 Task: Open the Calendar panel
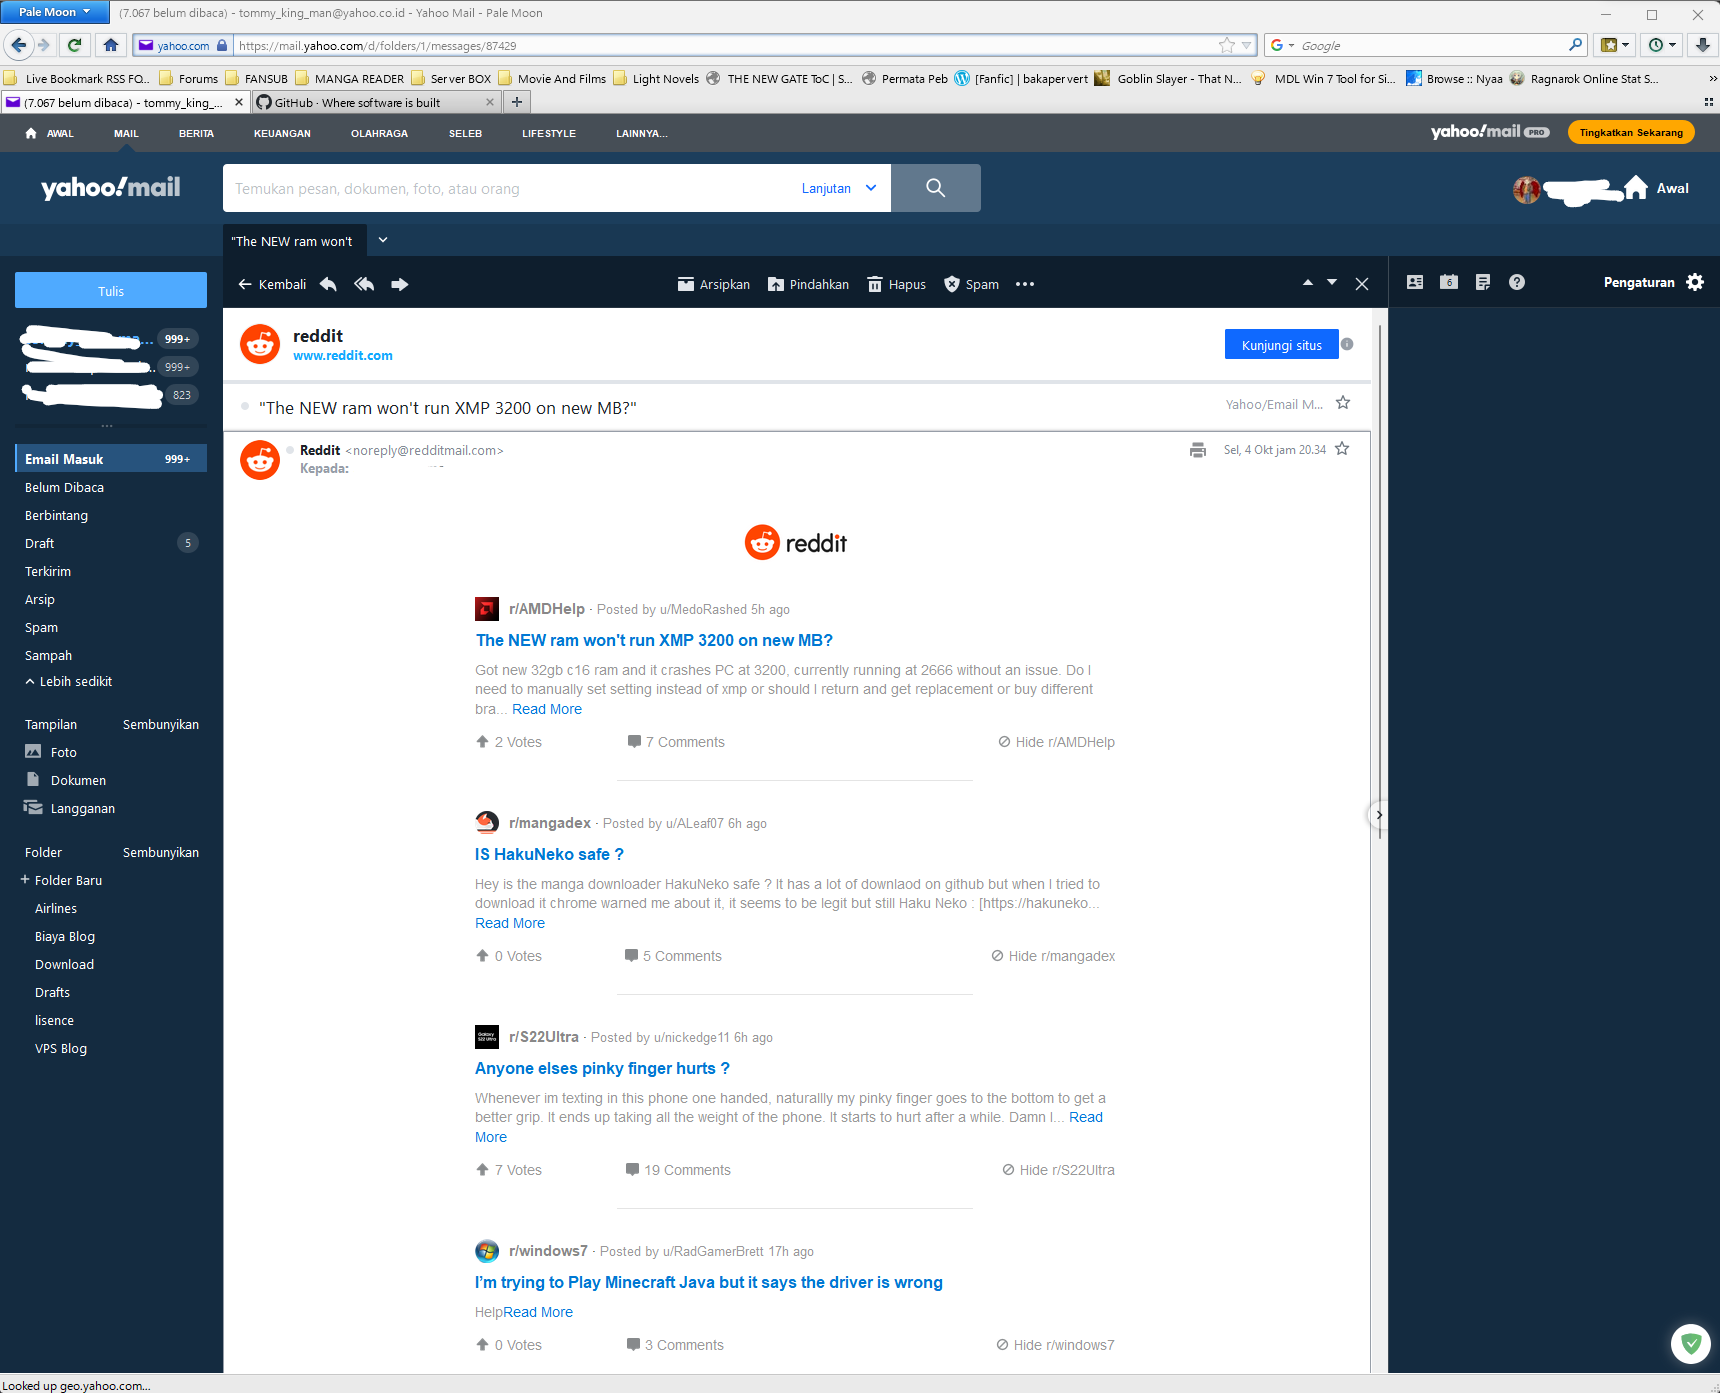(1448, 282)
